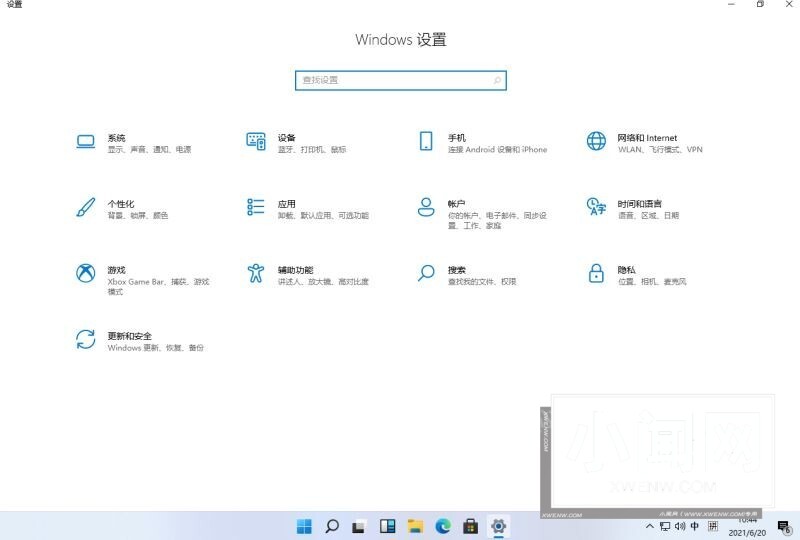This screenshot has height=540, width=800.
Task: Toggle the 中 input language indicator
Action: pos(695,526)
